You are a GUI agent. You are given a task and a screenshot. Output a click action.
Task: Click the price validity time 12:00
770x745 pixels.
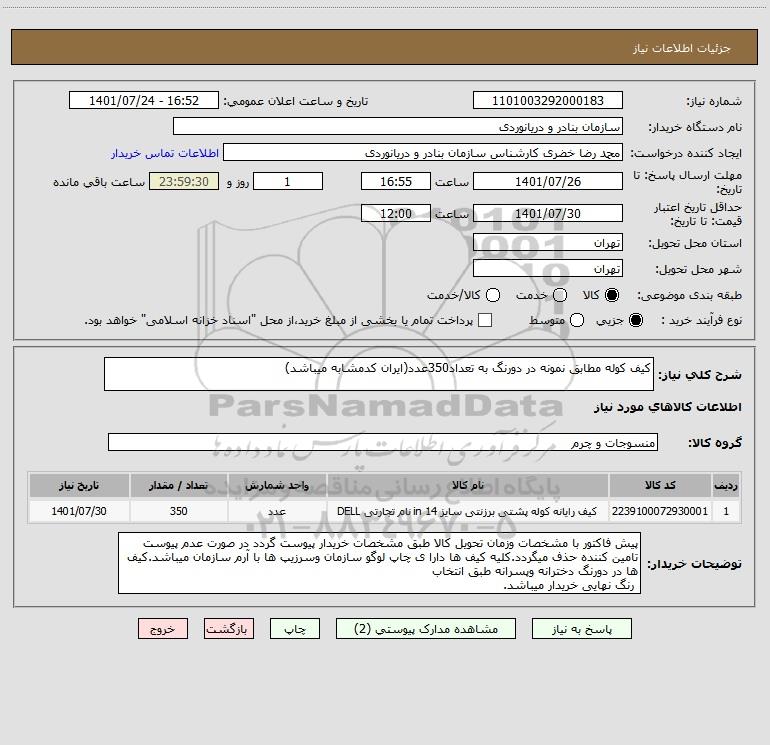pos(396,213)
